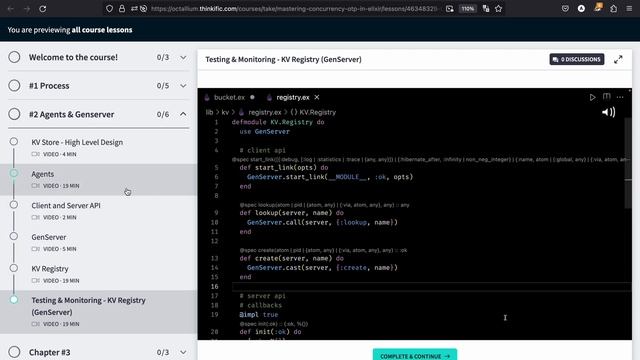Image resolution: width=640 pixels, height=360 pixels.
Task: Mute video with the speaker icon
Action: pos(608,112)
